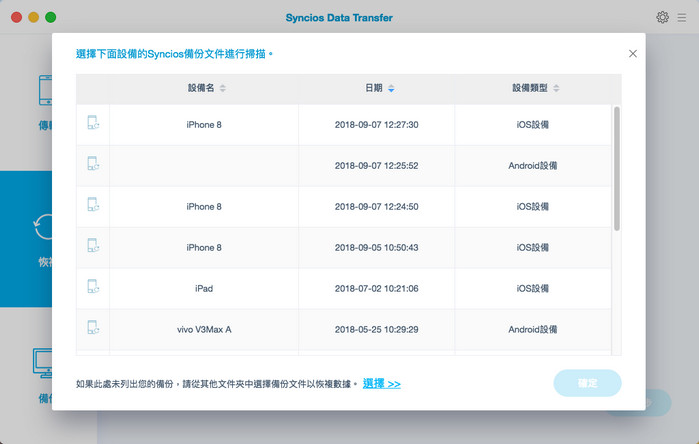Select vivo V3Max A device name
Viewport: 699px width, 444px height.
[204, 330]
